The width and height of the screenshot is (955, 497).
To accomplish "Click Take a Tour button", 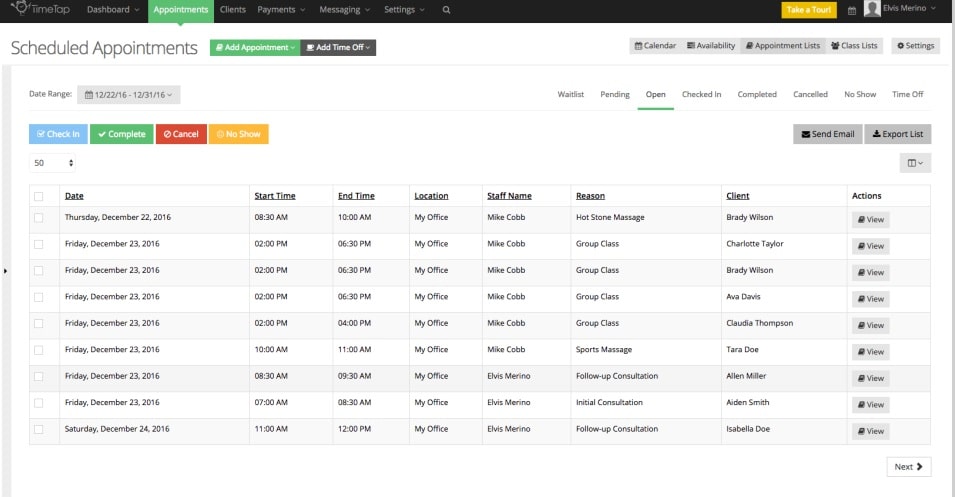I will 809,10.
